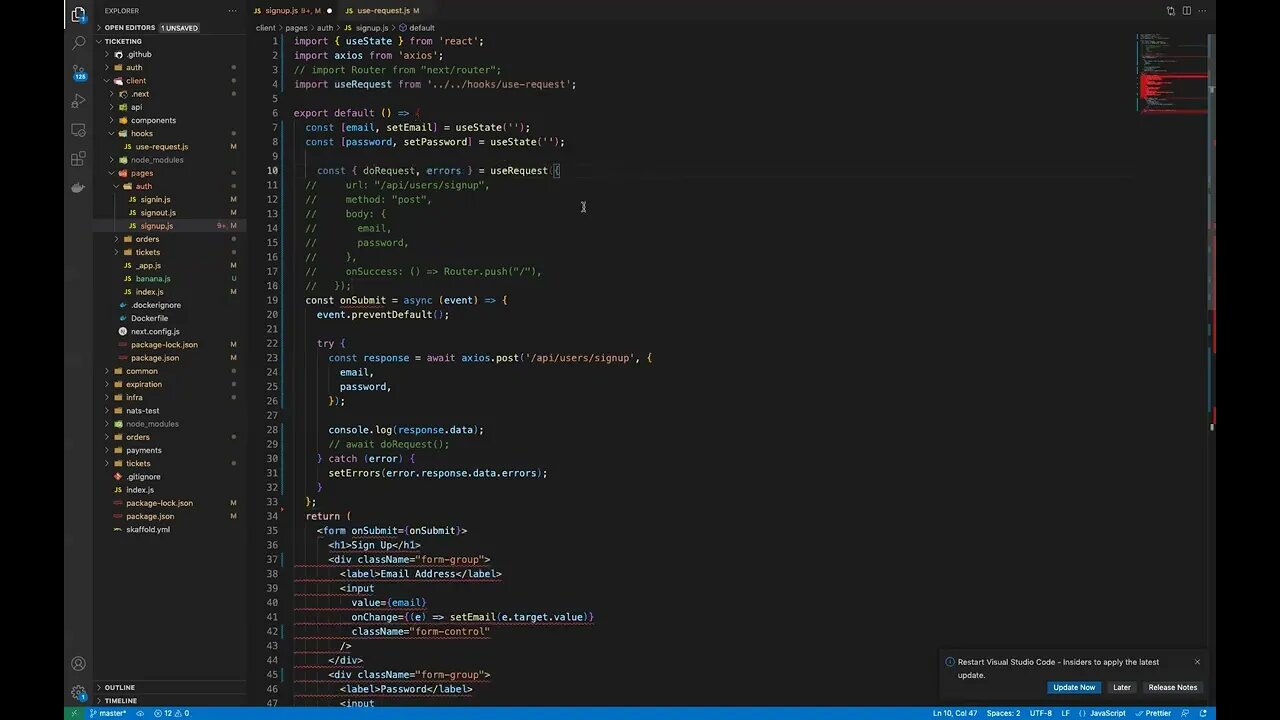Click 'client' in the breadcrumb
This screenshot has width=1280, height=720.
pos(265,28)
